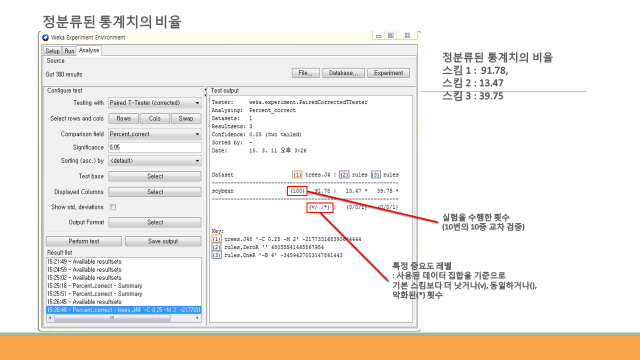Click Result list horizontal scrollbar thumb
This screenshot has width=640, height=360.
coord(112,318)
